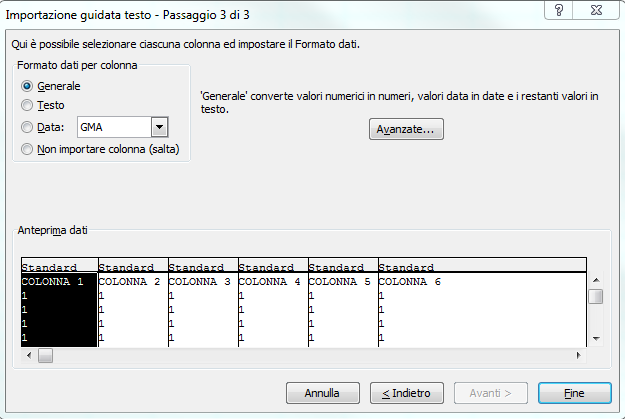The width and height of the screenshot is (625, 419).
Task: Close the text import wizard dialog
Action: [x=596, y=10]
